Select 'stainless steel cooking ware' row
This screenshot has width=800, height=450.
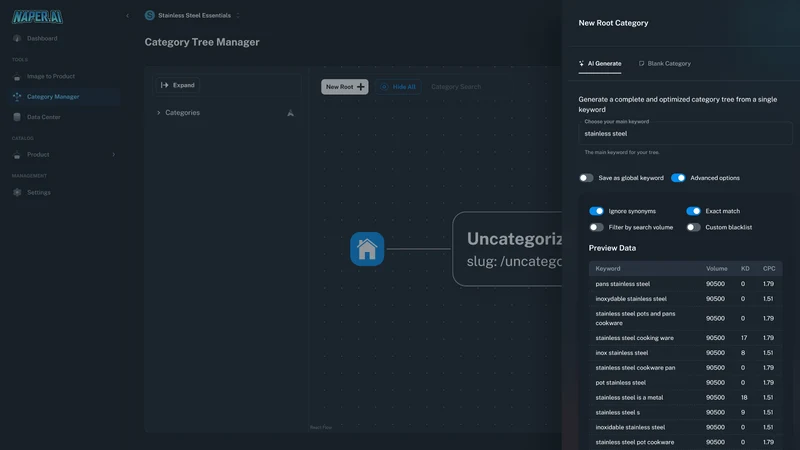pos(685,338)
